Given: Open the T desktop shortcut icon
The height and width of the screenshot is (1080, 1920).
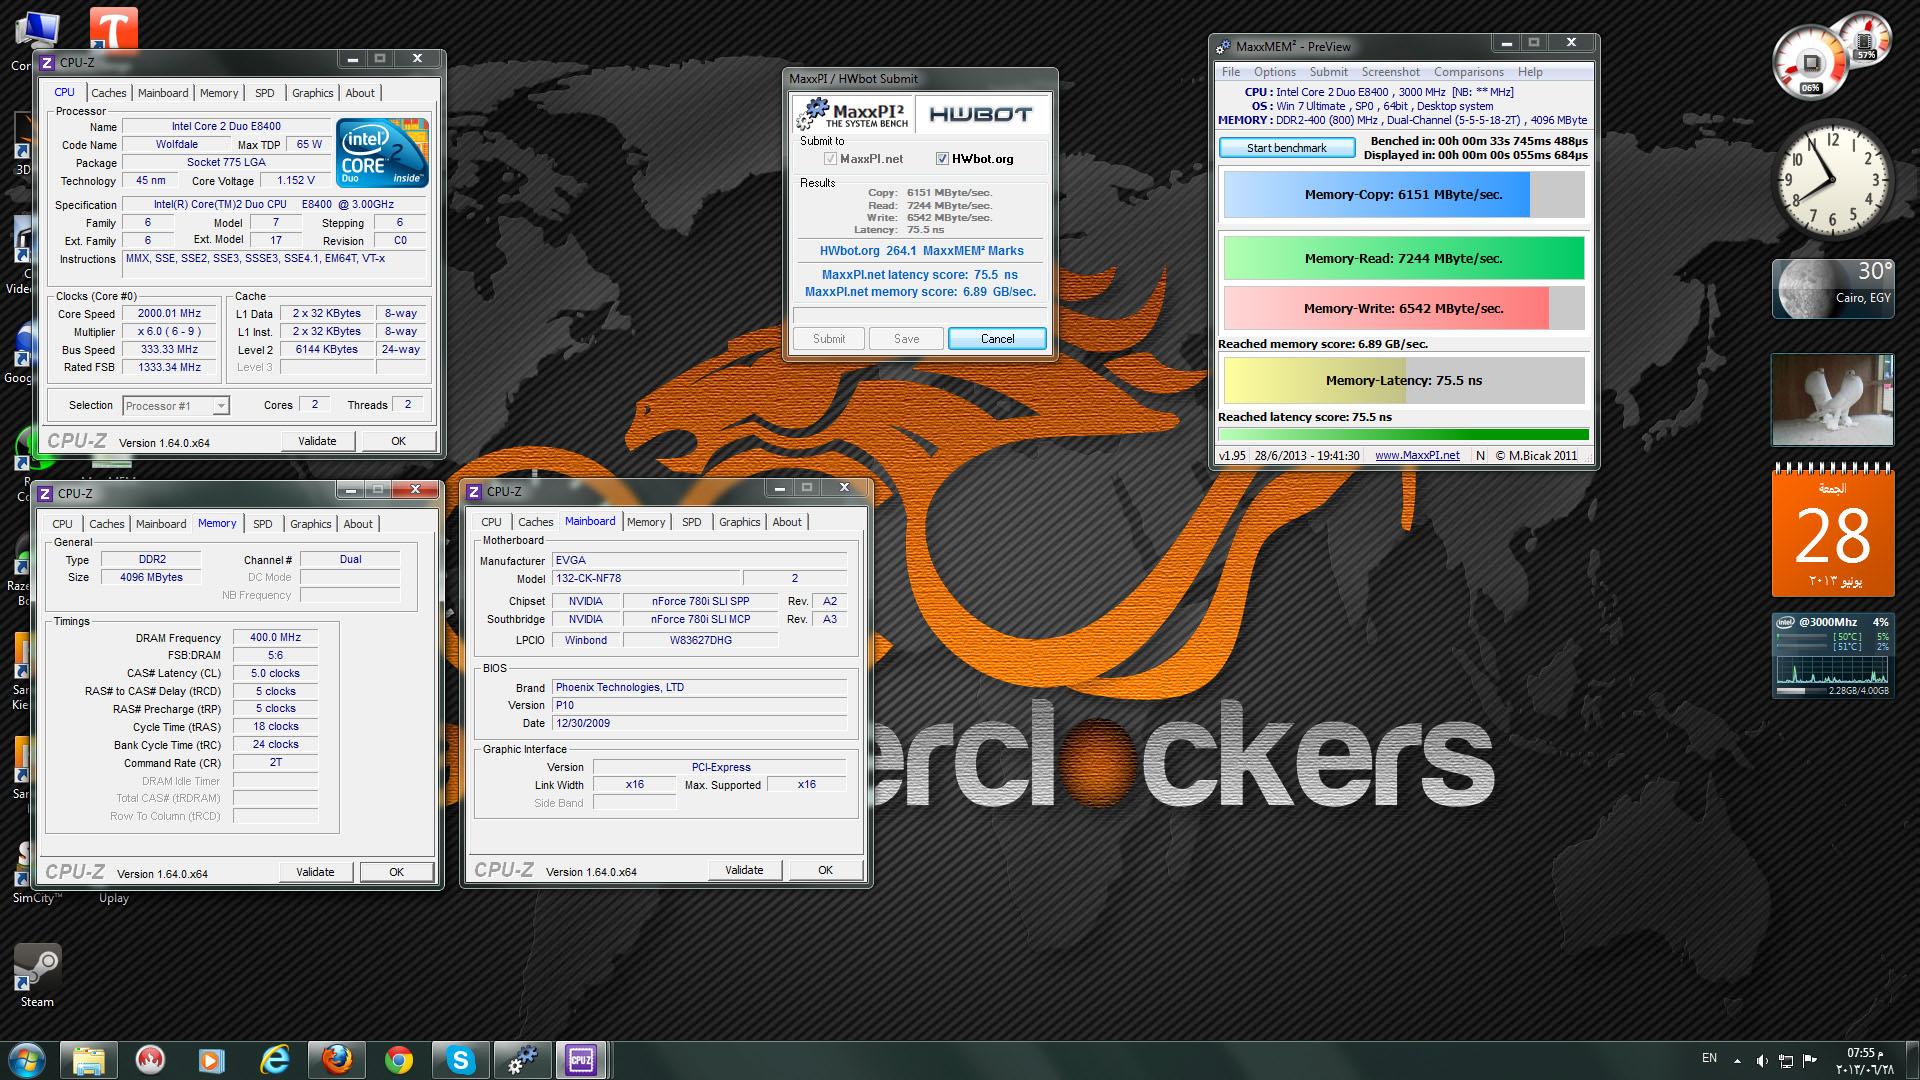Looking at the screenshot, I should (113, 28).
